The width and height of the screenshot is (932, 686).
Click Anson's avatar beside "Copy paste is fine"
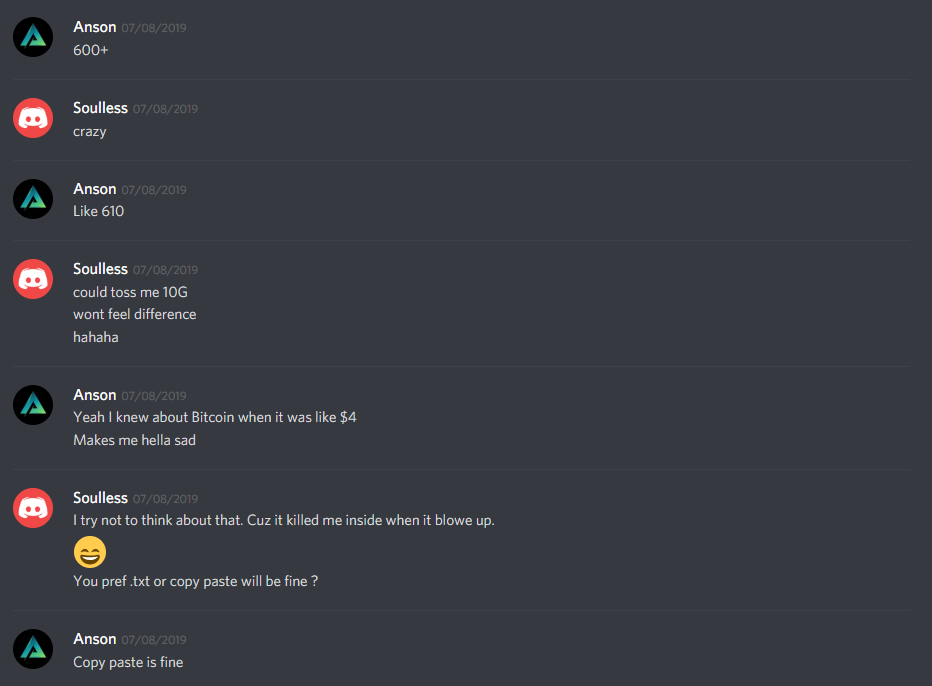33,649
